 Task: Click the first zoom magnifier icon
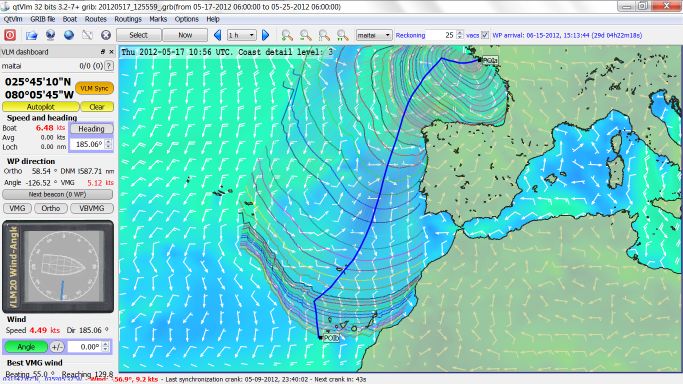click(x=287, y=35)
